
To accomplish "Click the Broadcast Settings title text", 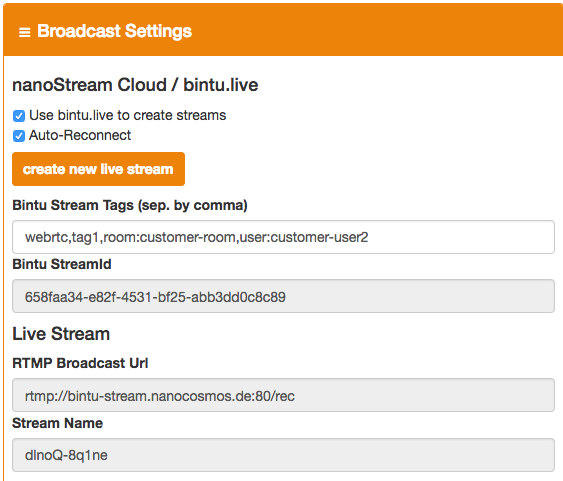I will 115,31.
